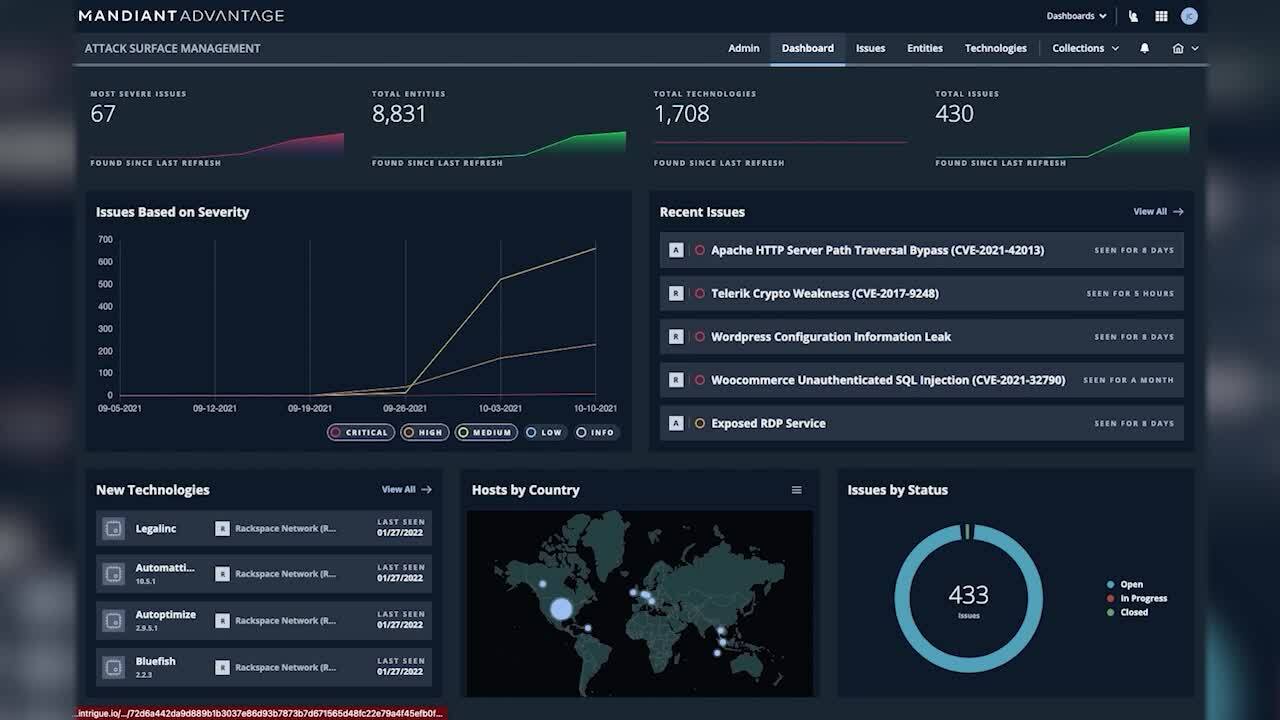Click the Mandiant Advantage logo
This screenshot has height=720, width=1280.
tap(181, 16)
